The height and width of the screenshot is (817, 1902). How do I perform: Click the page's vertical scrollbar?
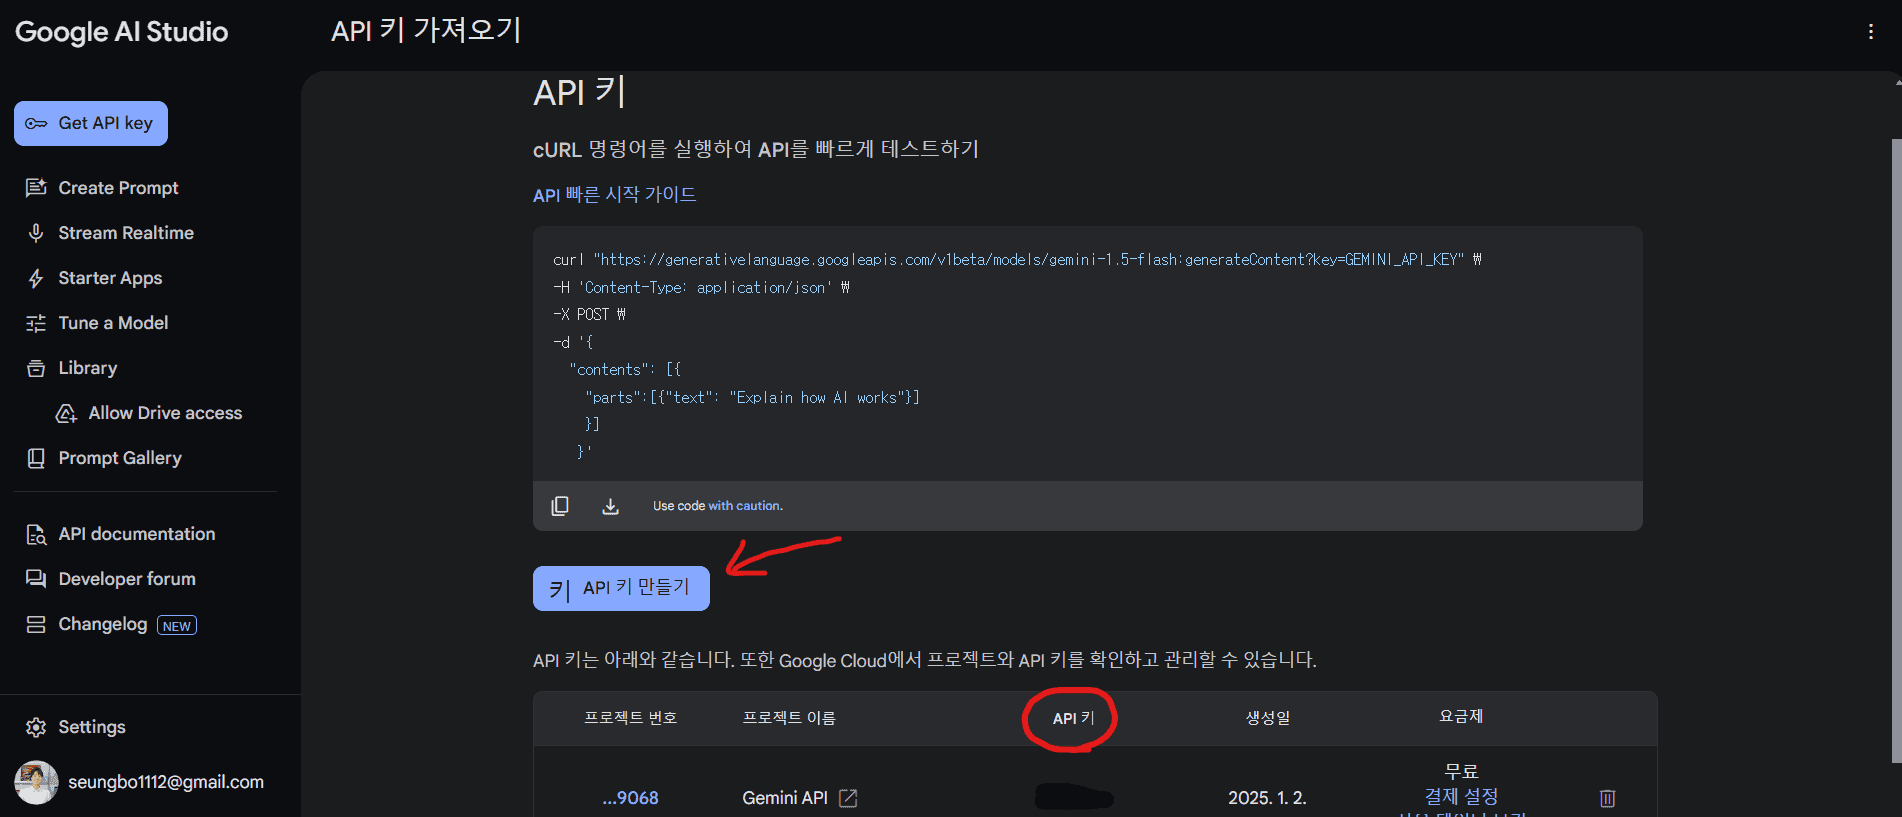pos(1896,450)
